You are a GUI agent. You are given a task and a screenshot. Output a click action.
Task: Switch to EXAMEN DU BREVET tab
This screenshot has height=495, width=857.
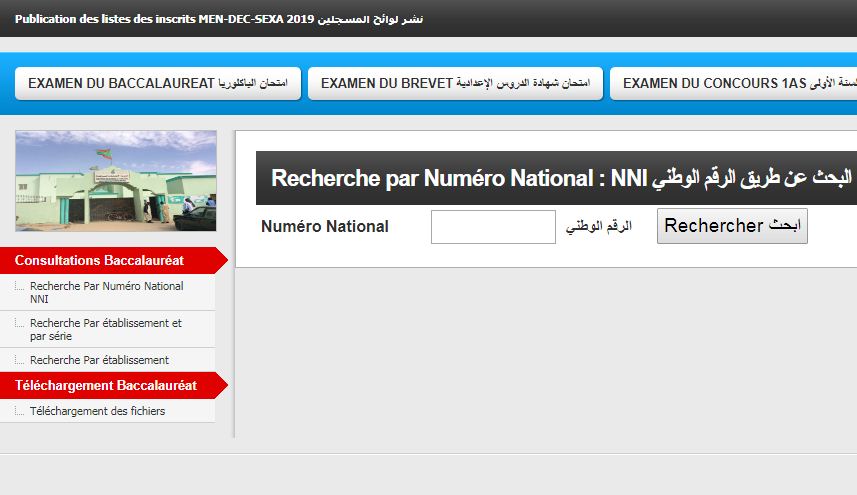click(455, 84)
